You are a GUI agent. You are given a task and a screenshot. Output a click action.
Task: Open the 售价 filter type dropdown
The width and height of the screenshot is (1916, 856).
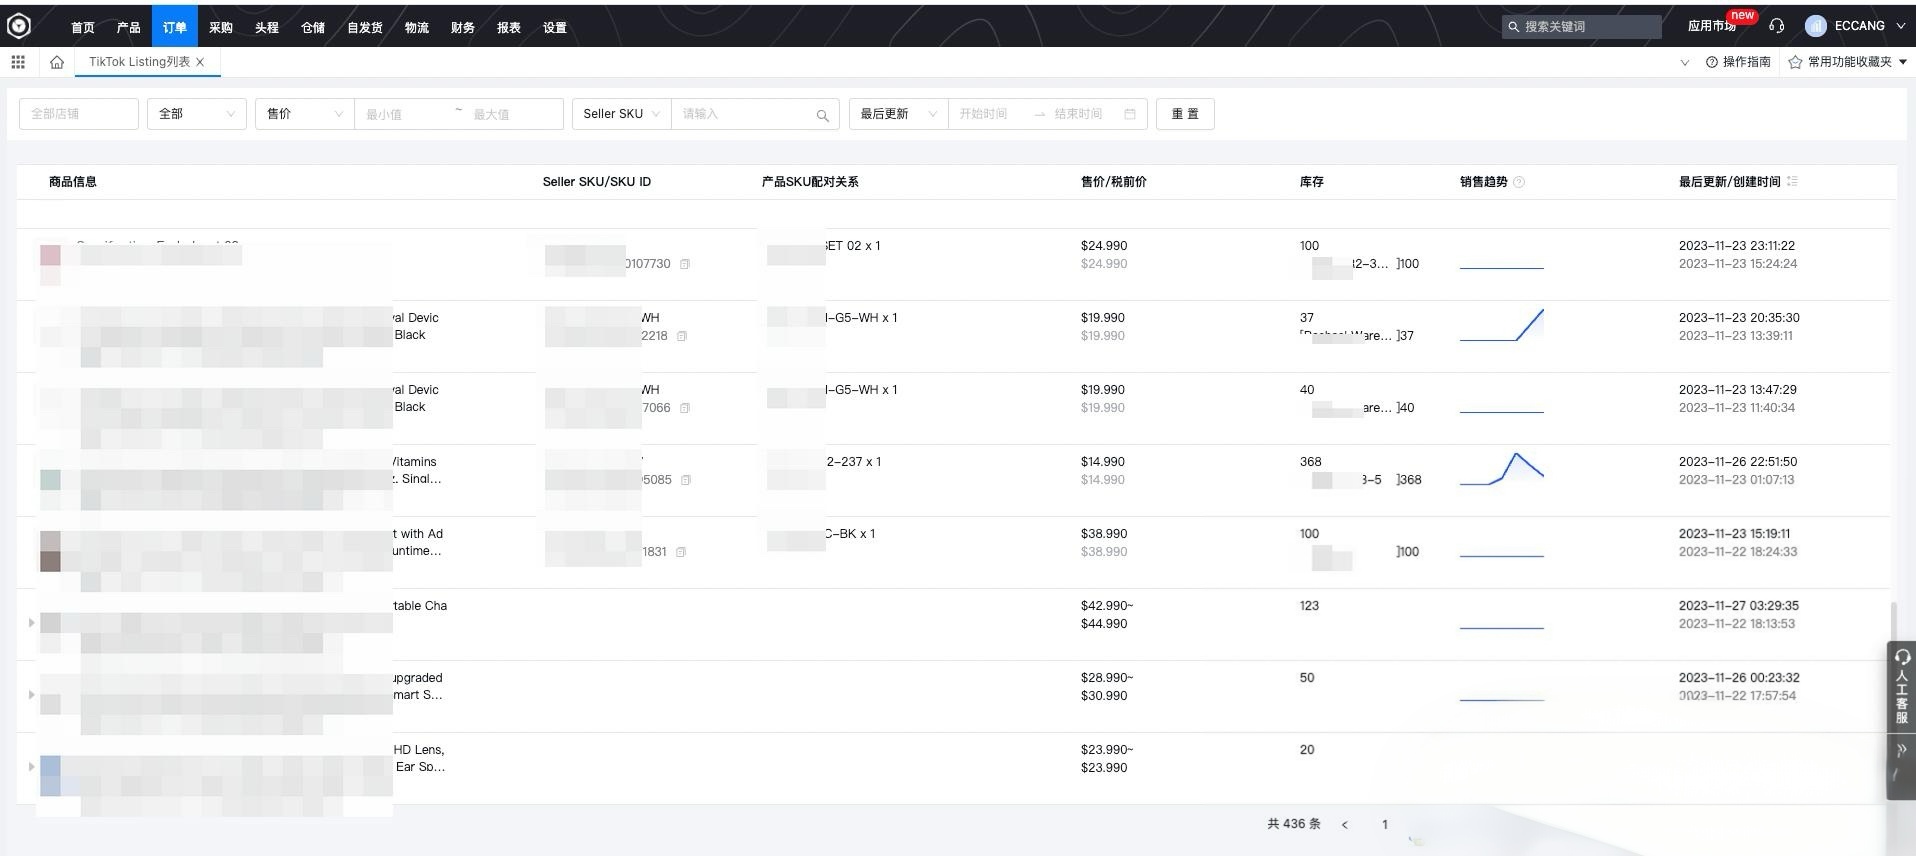[305, 114]
